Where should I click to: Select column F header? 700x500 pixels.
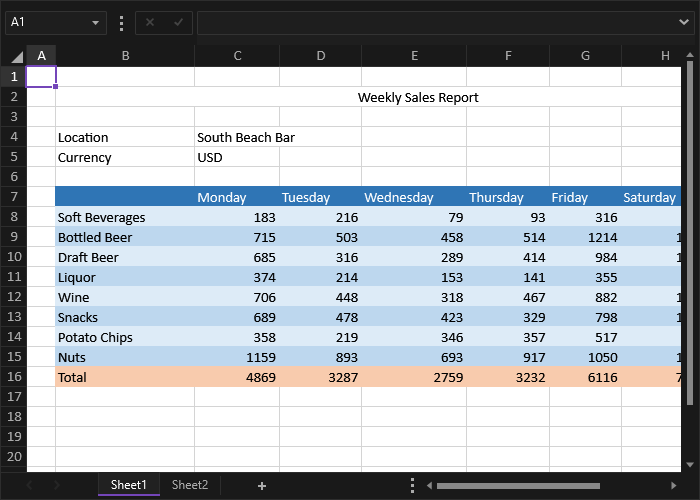tap(508, 56)
